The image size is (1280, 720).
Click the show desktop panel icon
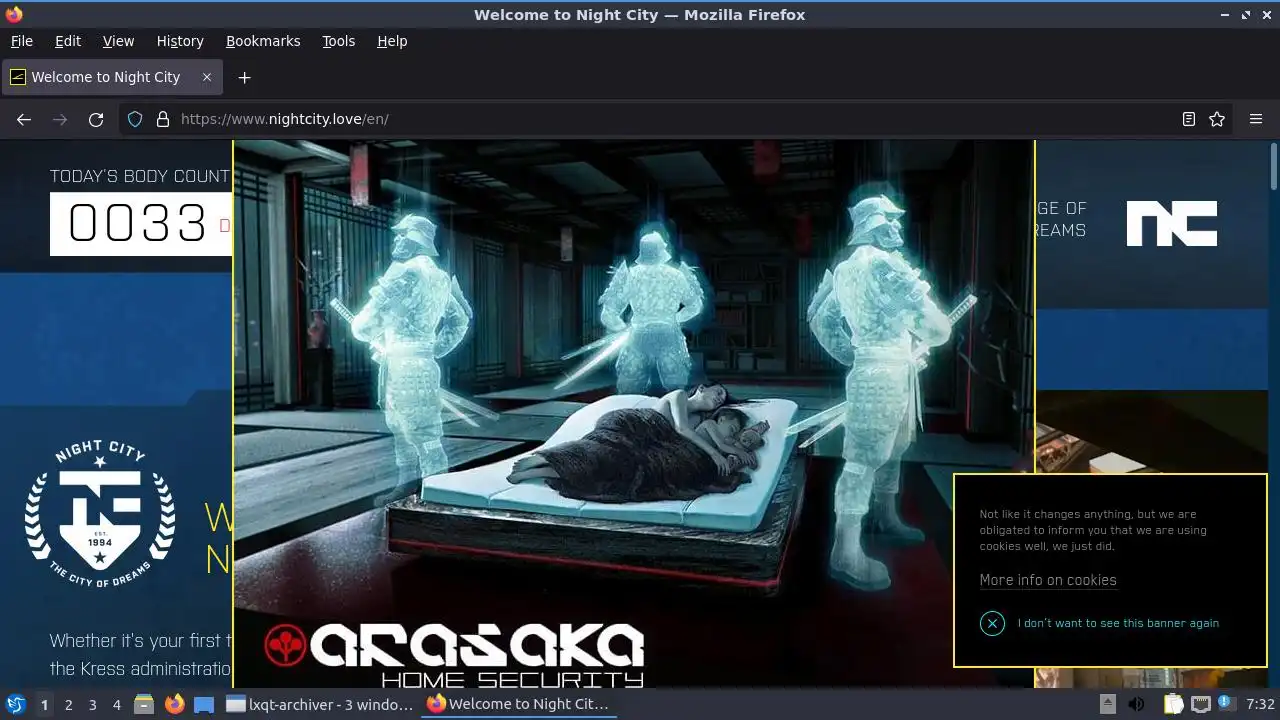(x=204, y=704)
